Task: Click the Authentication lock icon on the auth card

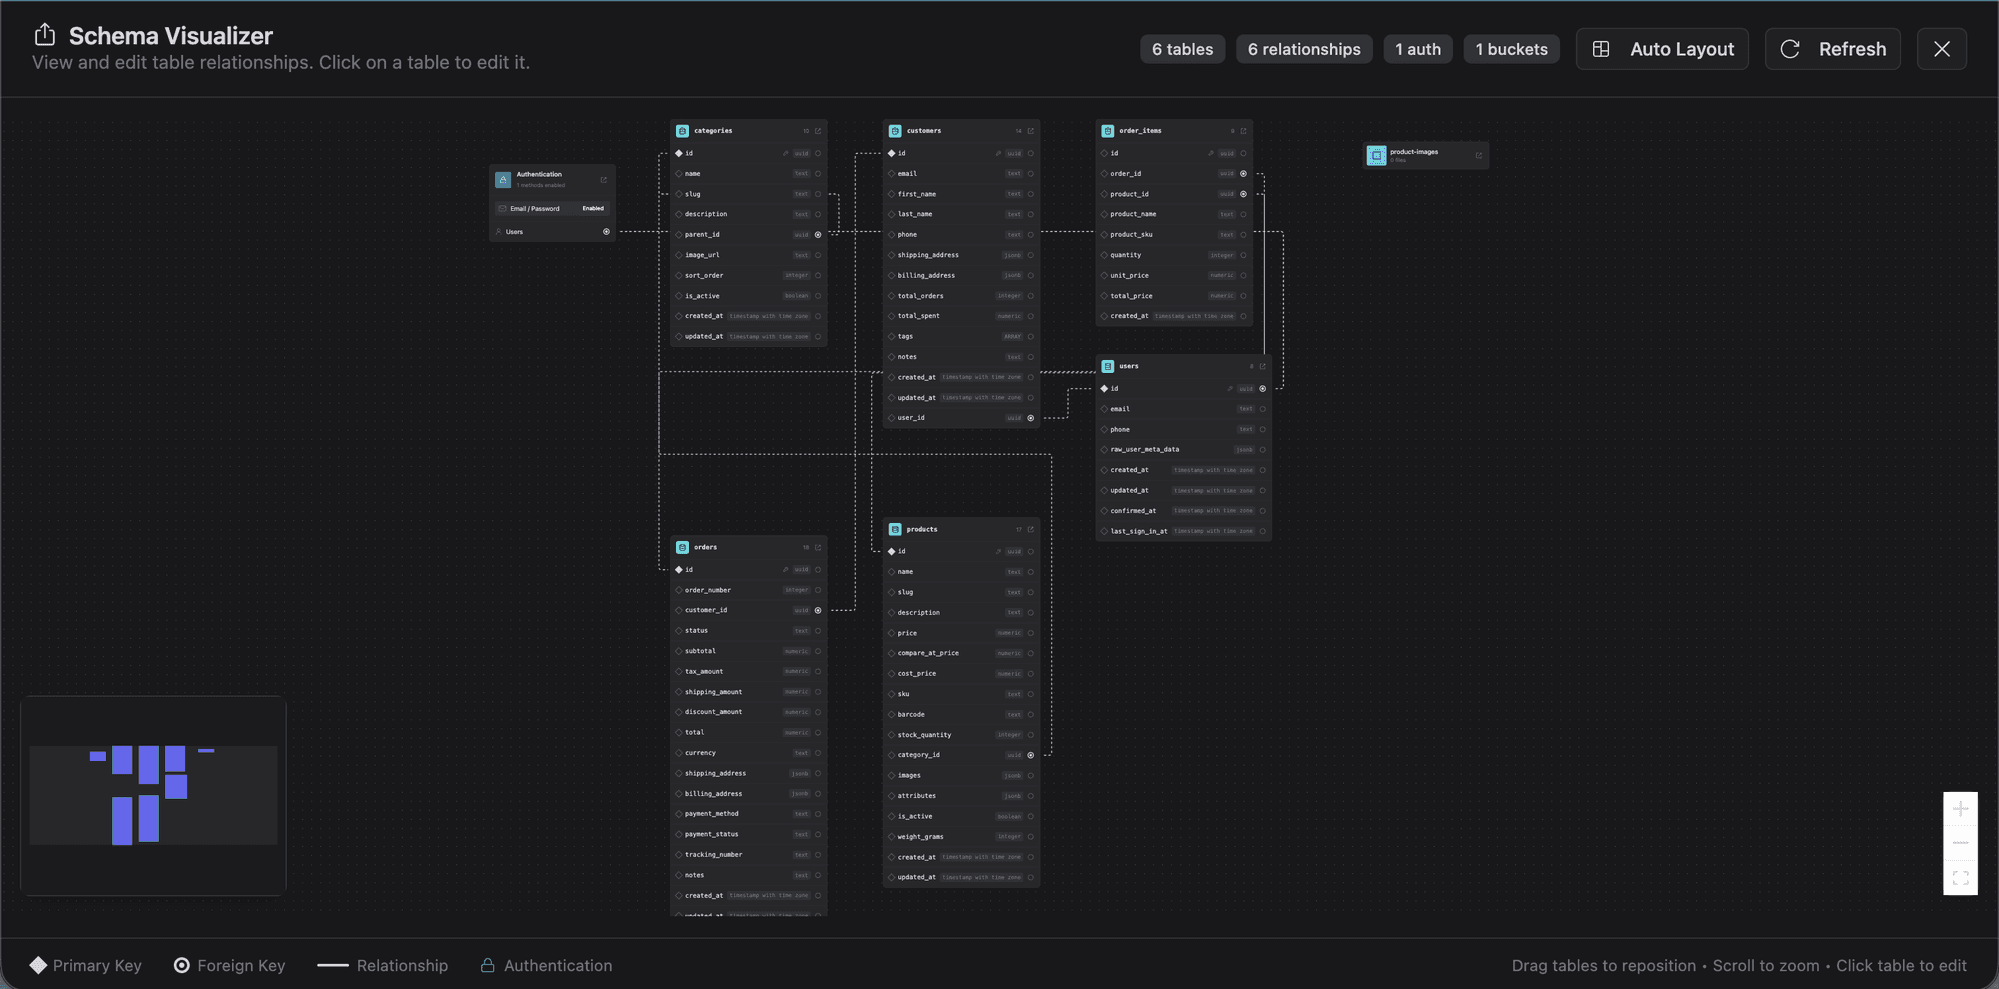Action: [x=503, y=179]
